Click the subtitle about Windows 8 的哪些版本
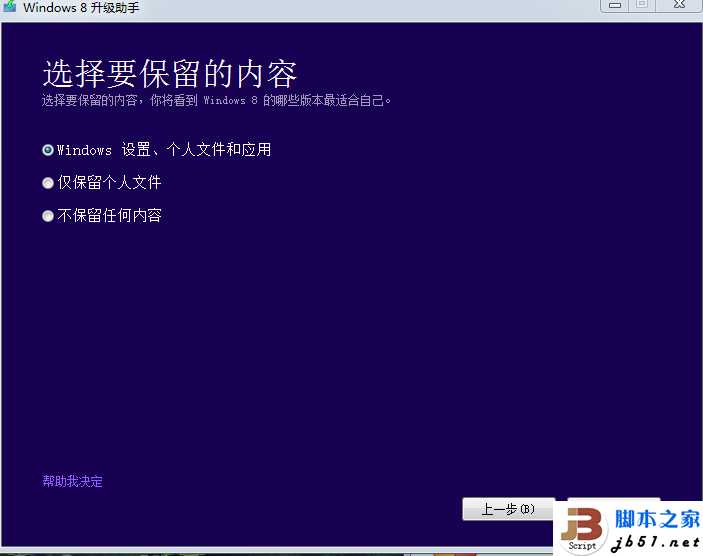The image size is (703, 556). point(217,100)
